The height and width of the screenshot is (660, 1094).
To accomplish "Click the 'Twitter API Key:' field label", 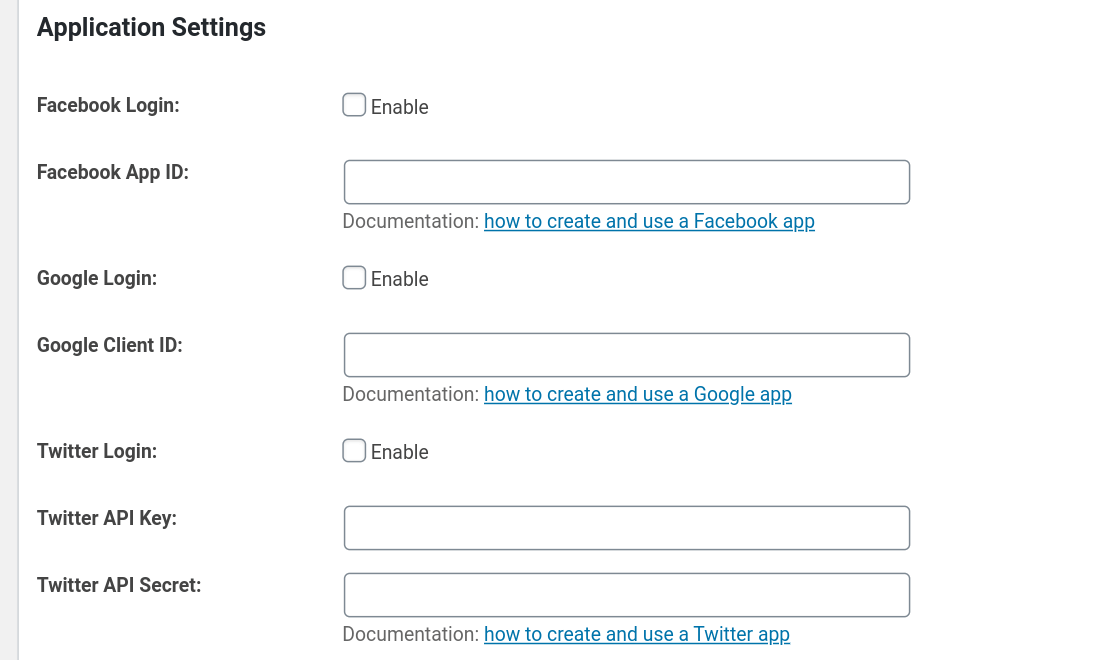I will tap(107, 518).
